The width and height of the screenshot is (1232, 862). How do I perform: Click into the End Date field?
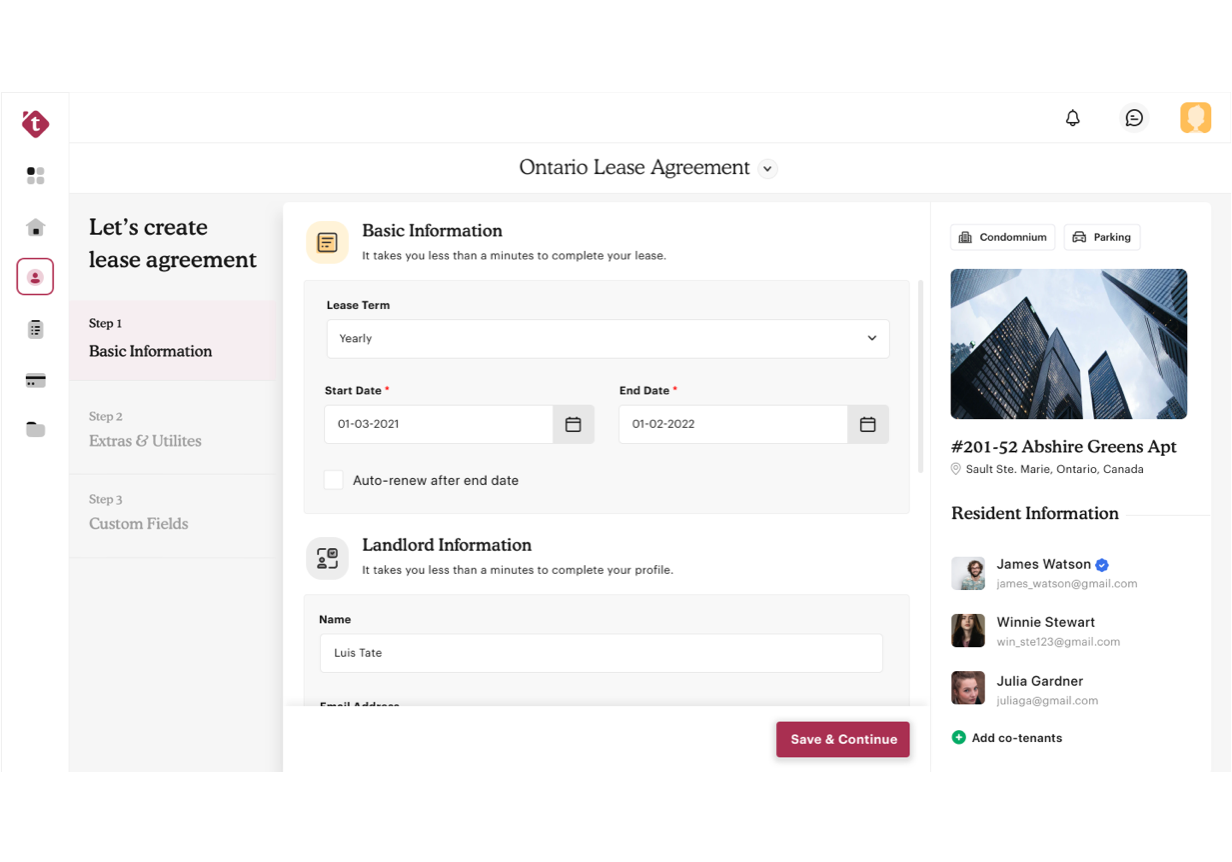tap(733, 424)
